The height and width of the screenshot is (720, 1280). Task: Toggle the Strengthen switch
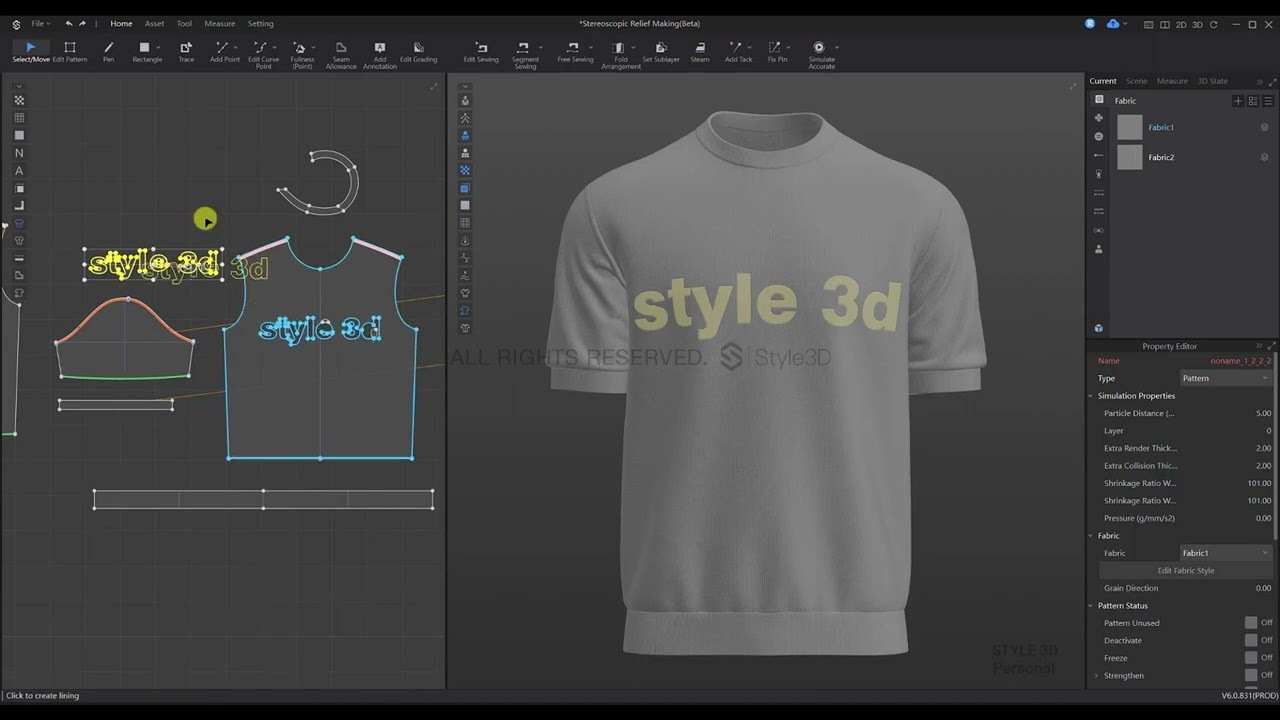pyautogui.click(x=1251, y=675)
